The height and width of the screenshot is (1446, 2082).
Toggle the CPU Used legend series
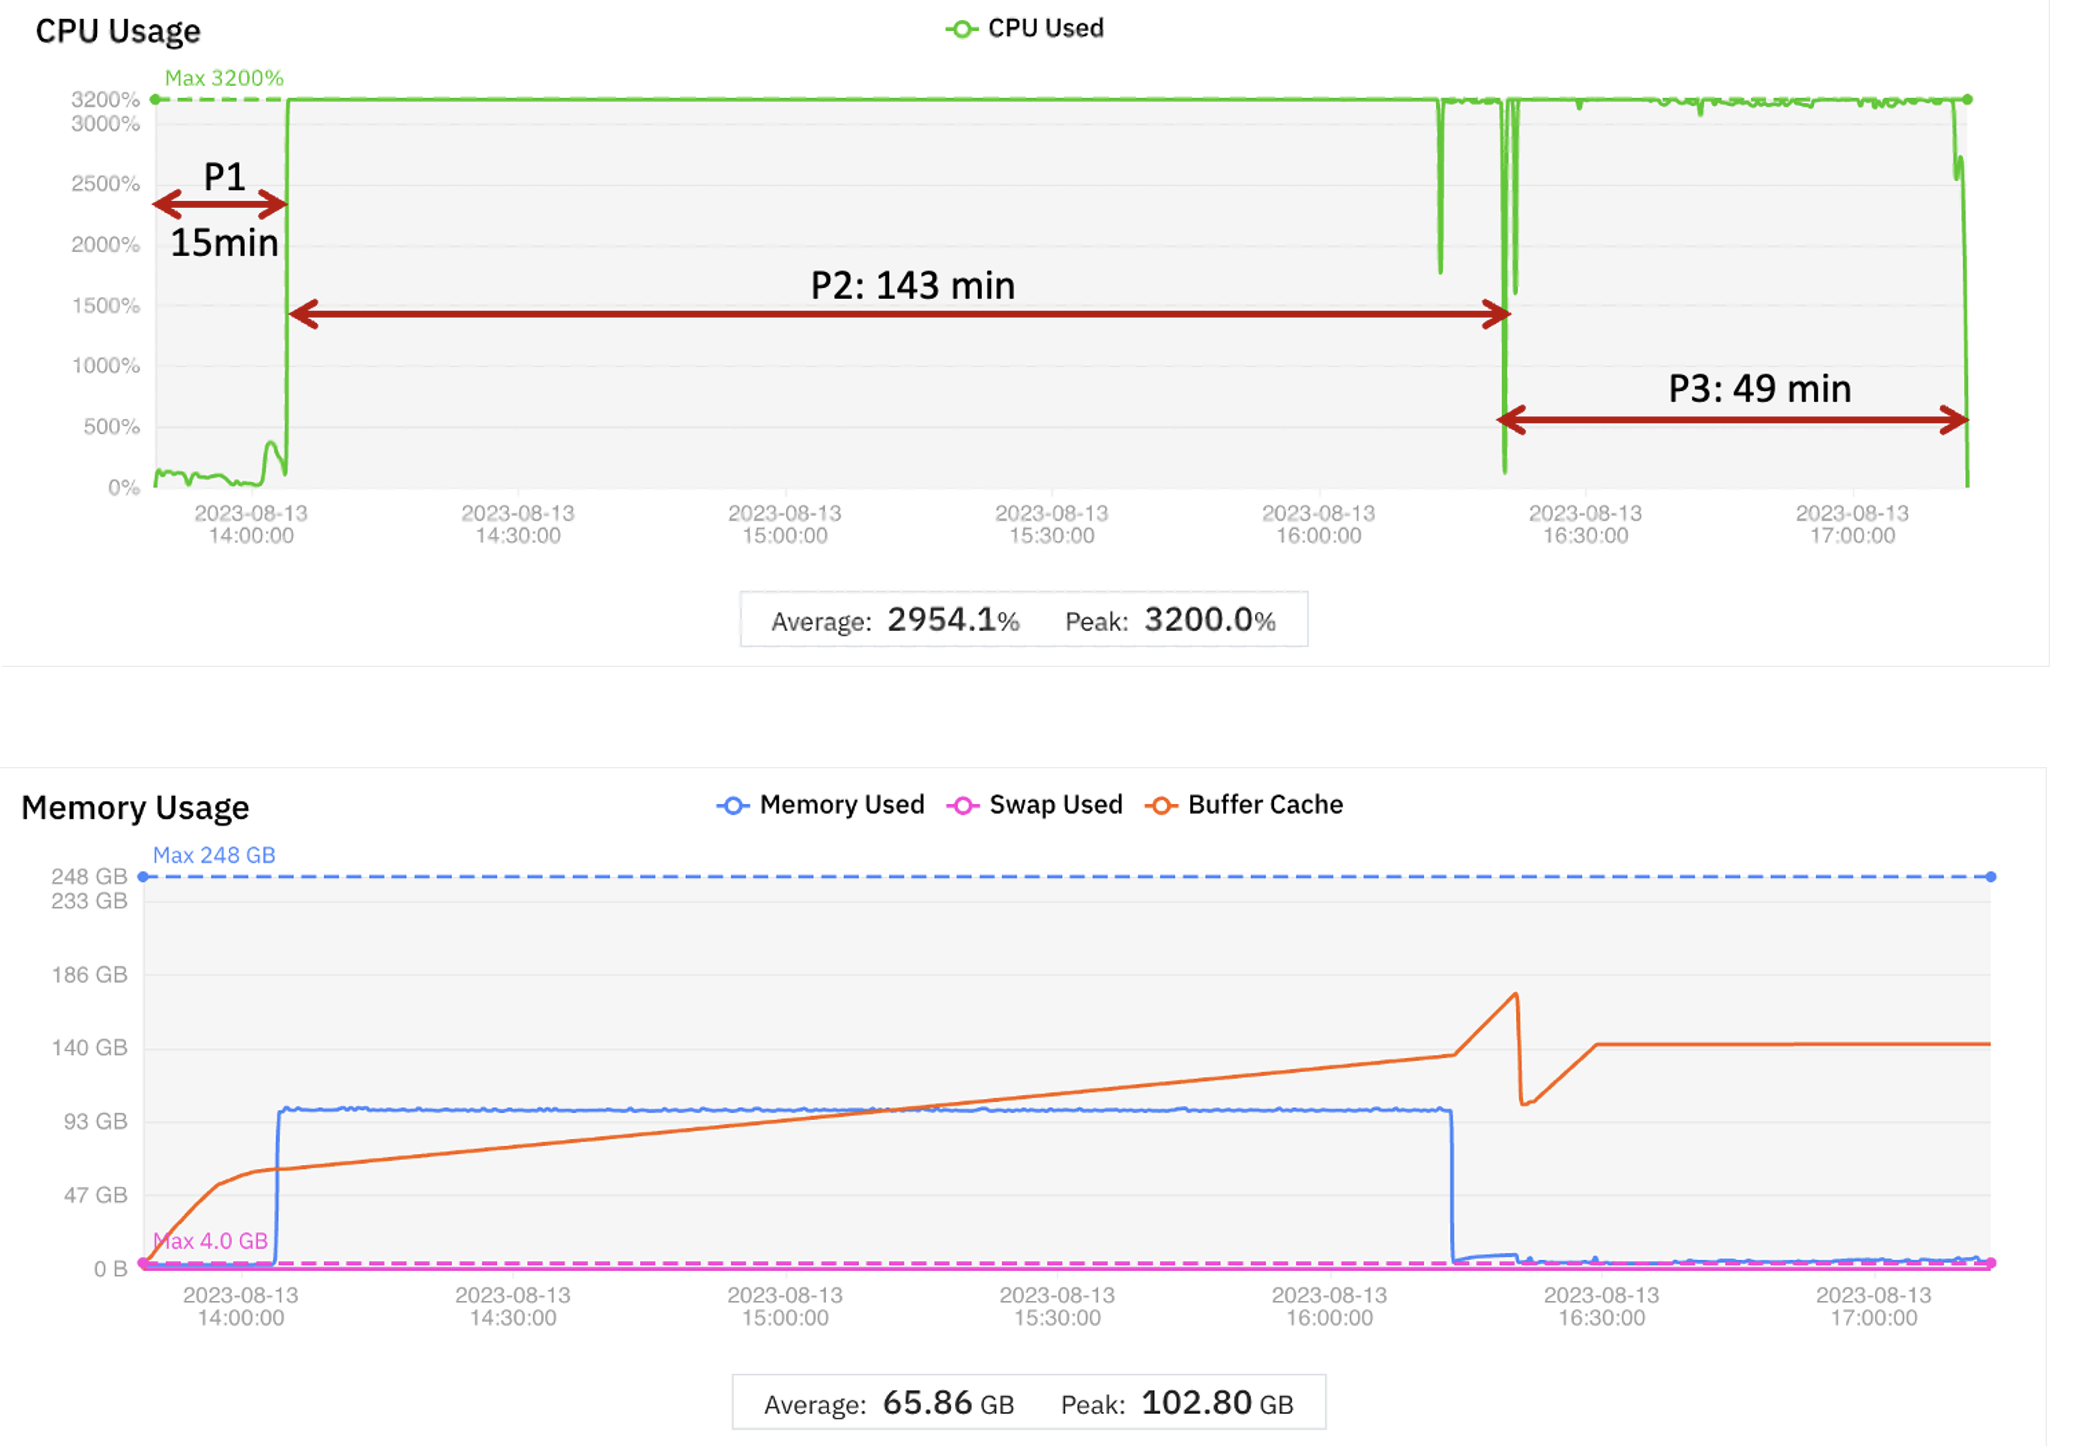coord(1024,28)
